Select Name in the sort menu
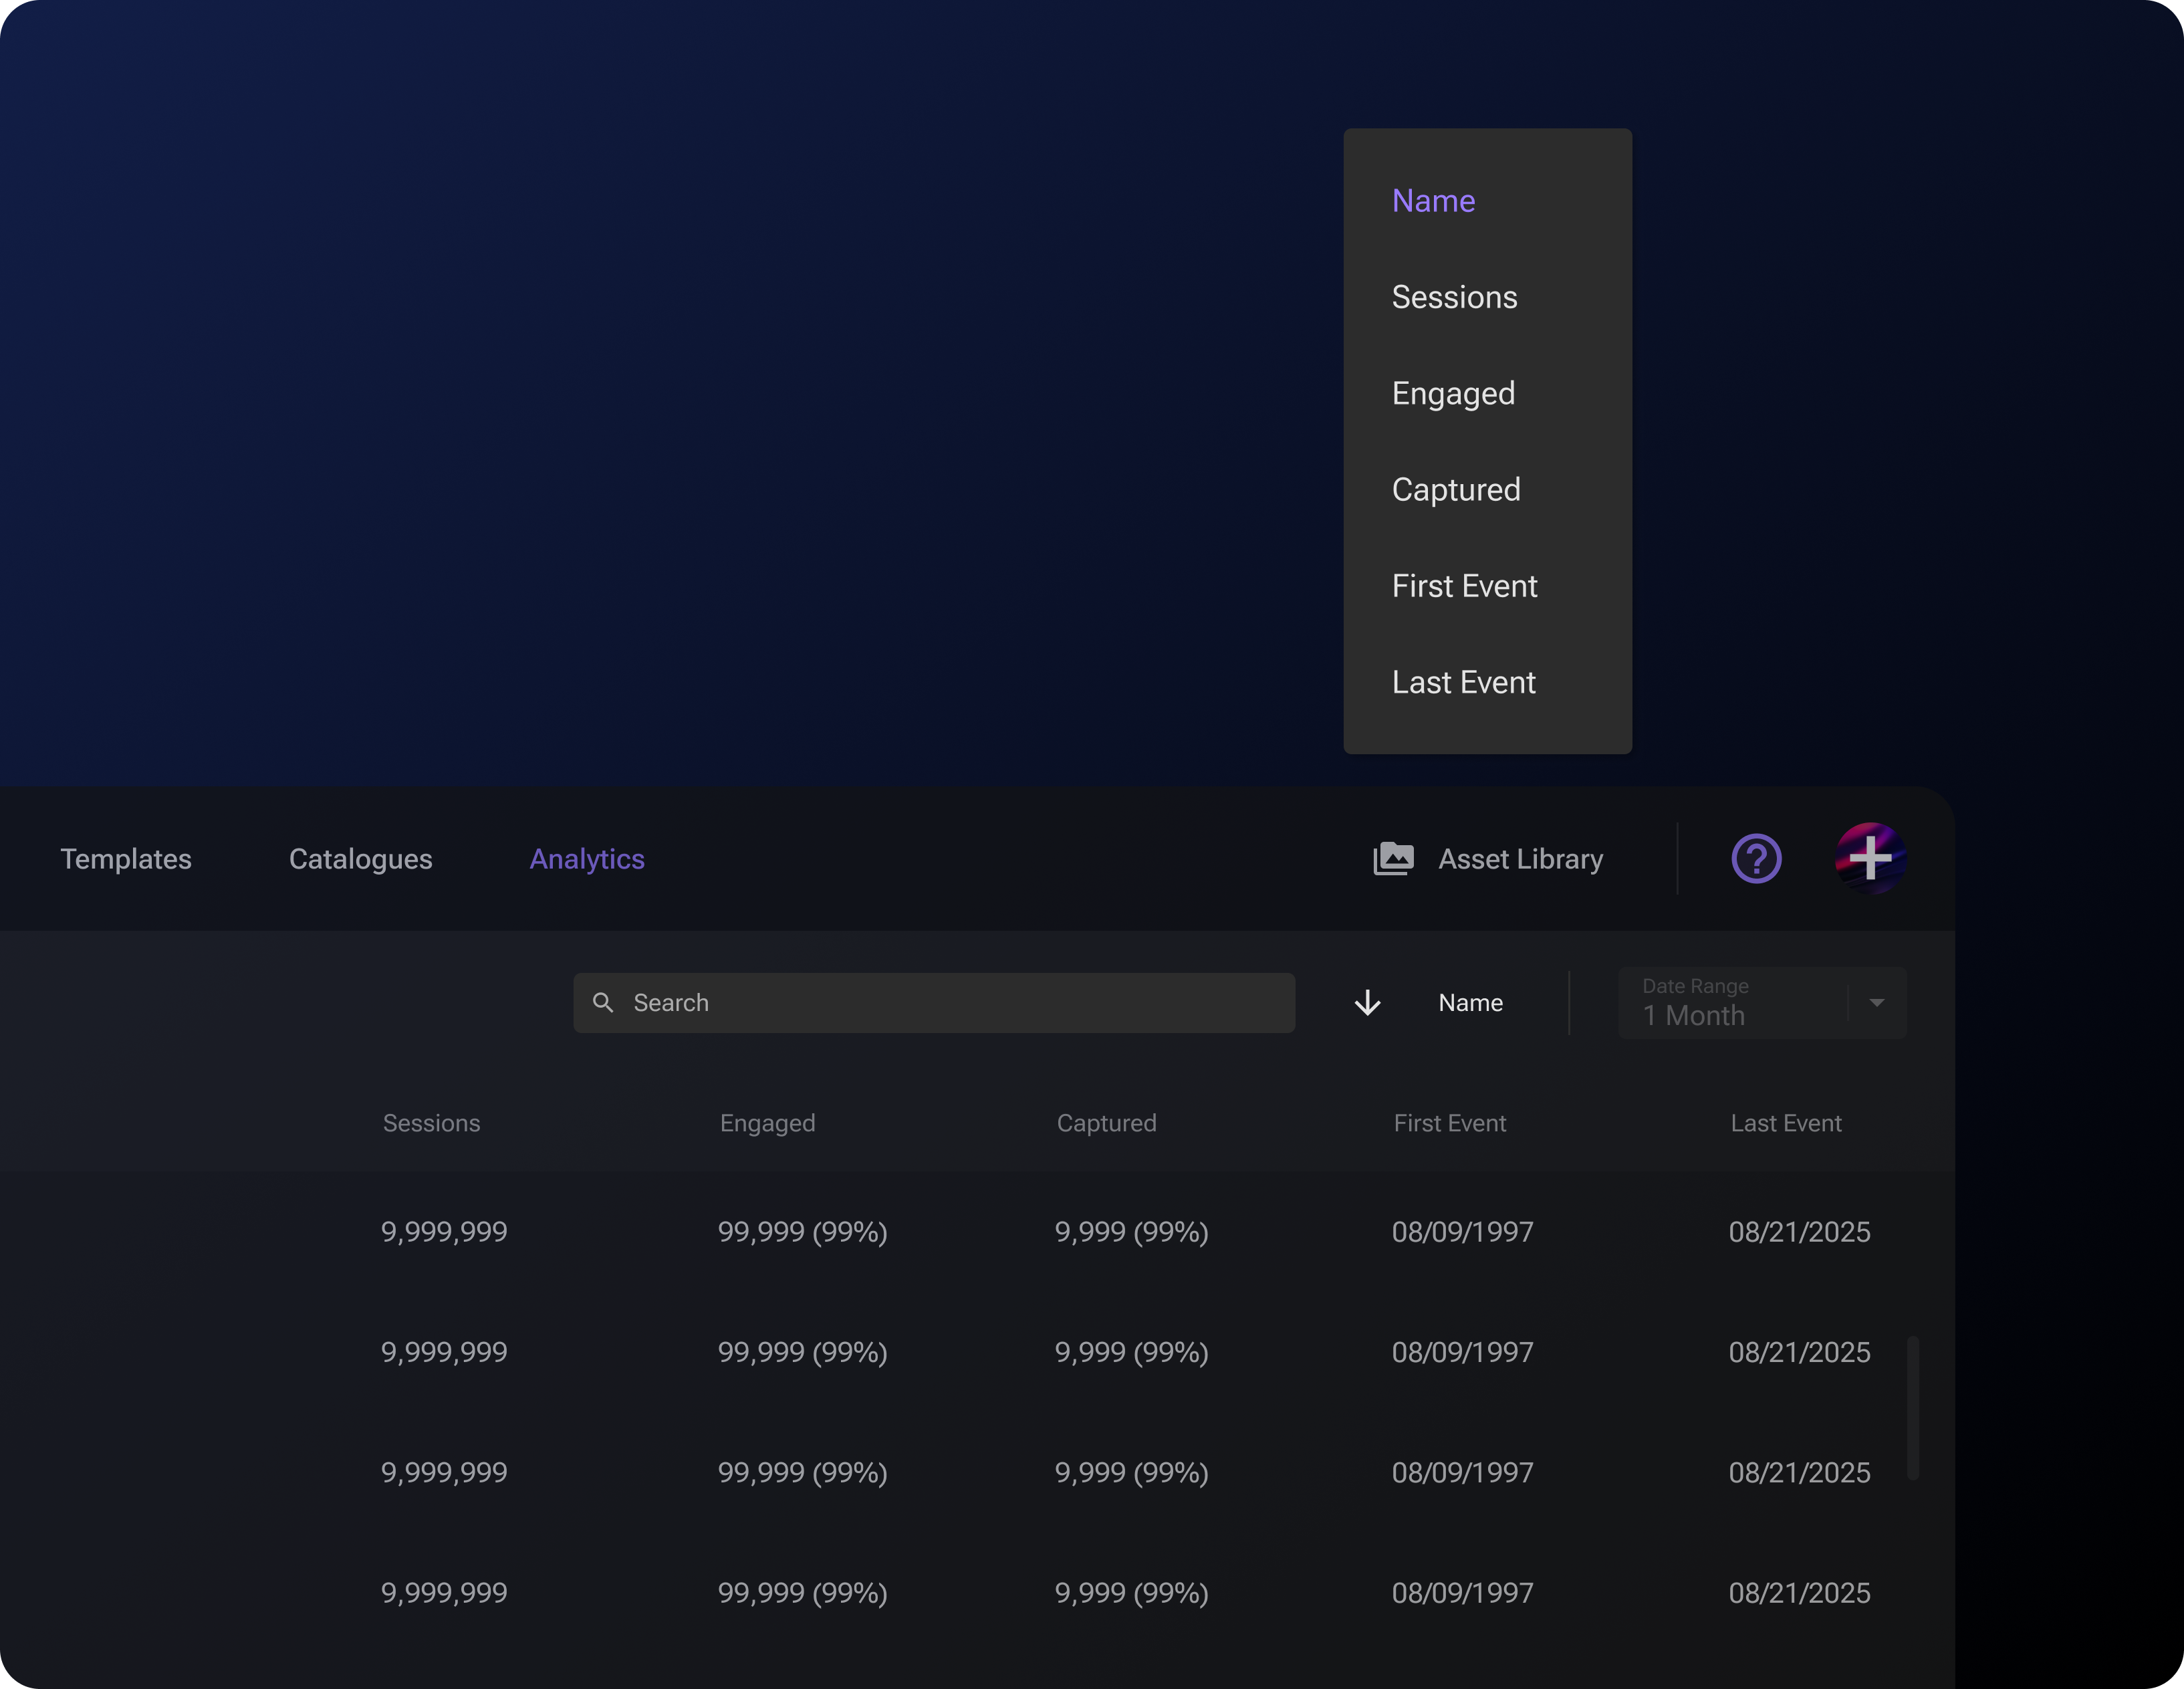This screenshot has height=1689, width=2184. point(1433,201)
